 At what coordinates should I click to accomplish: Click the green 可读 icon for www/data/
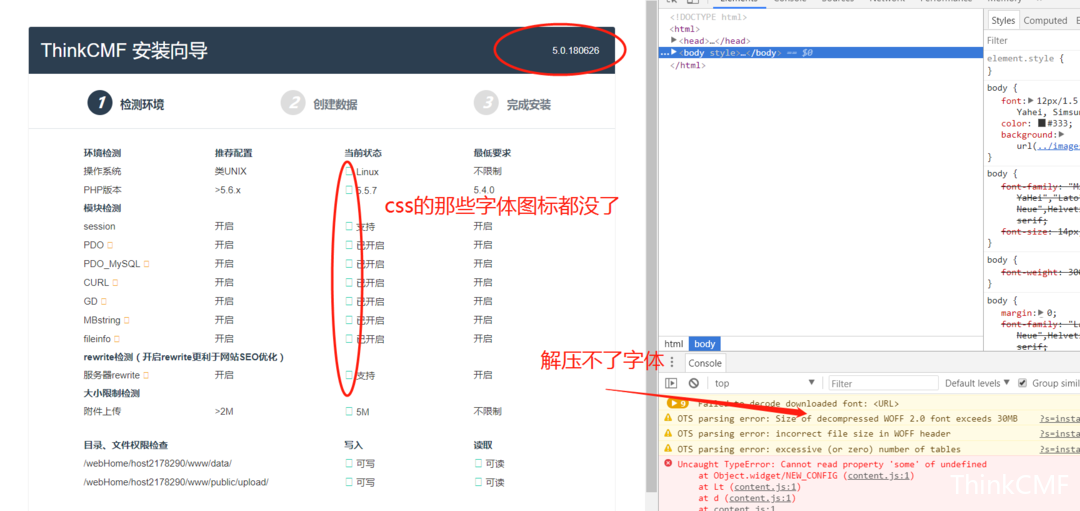(478, 463)
